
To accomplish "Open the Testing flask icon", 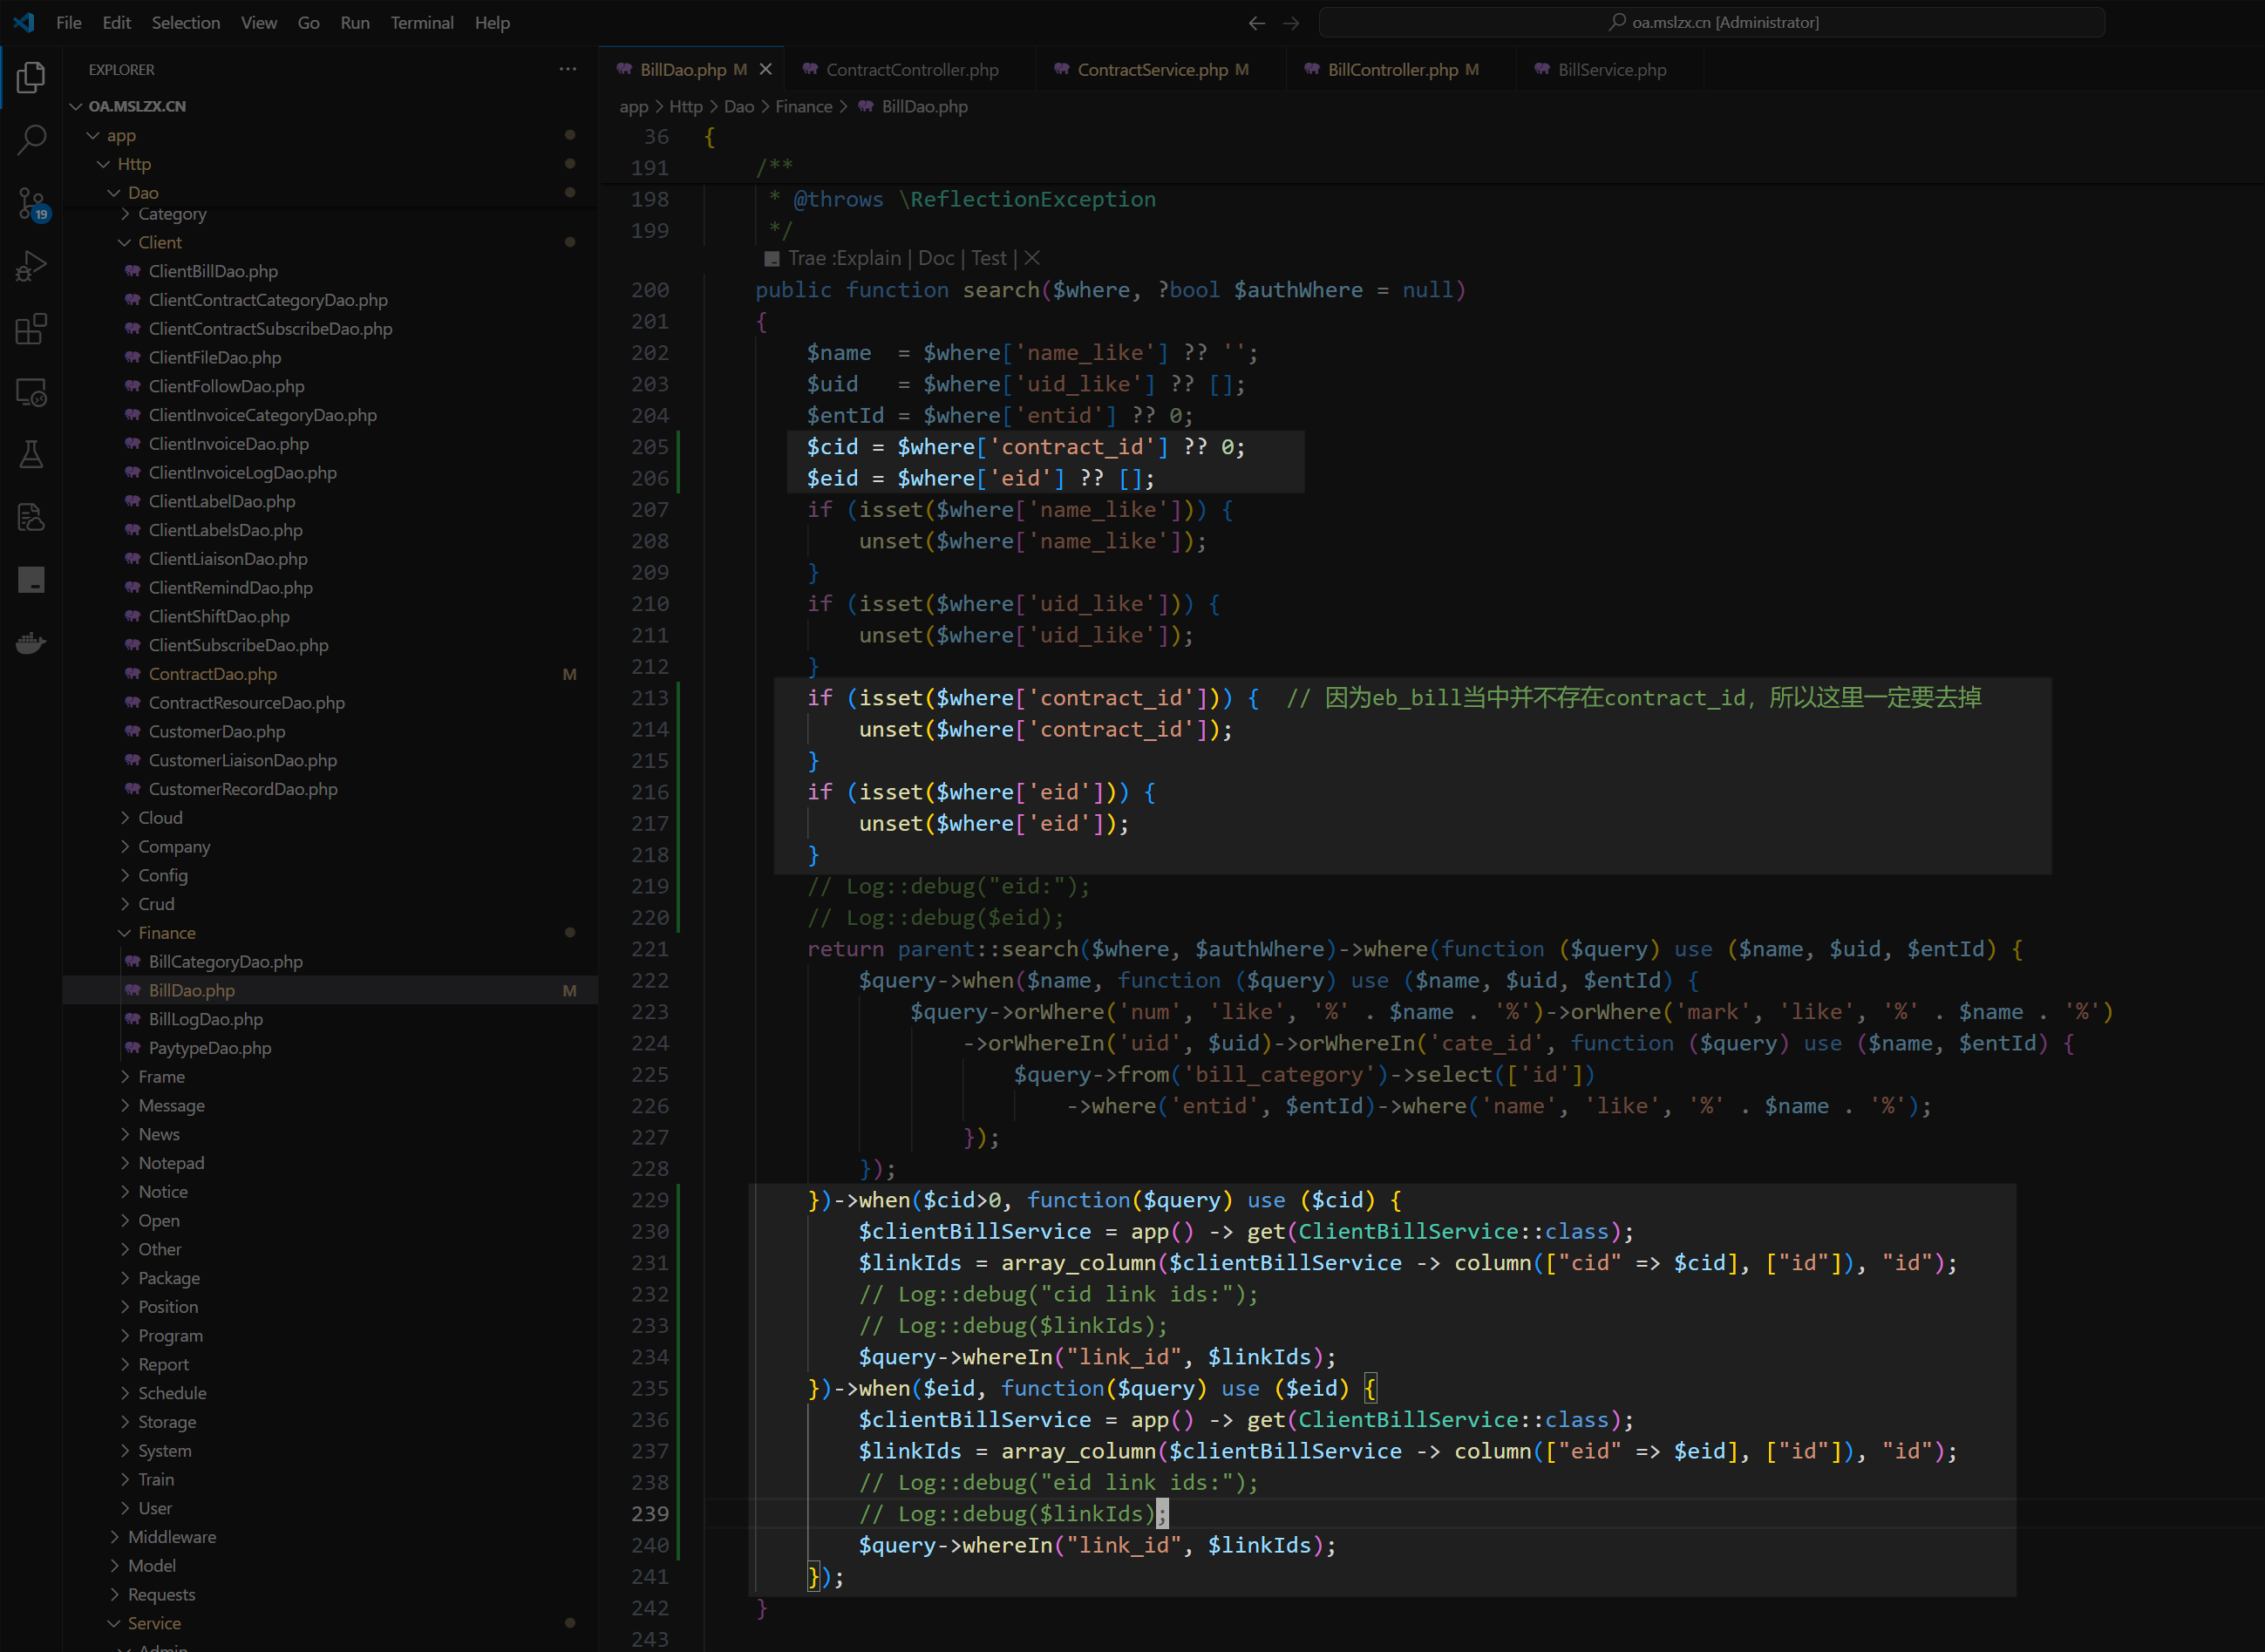I will point(31,454).
